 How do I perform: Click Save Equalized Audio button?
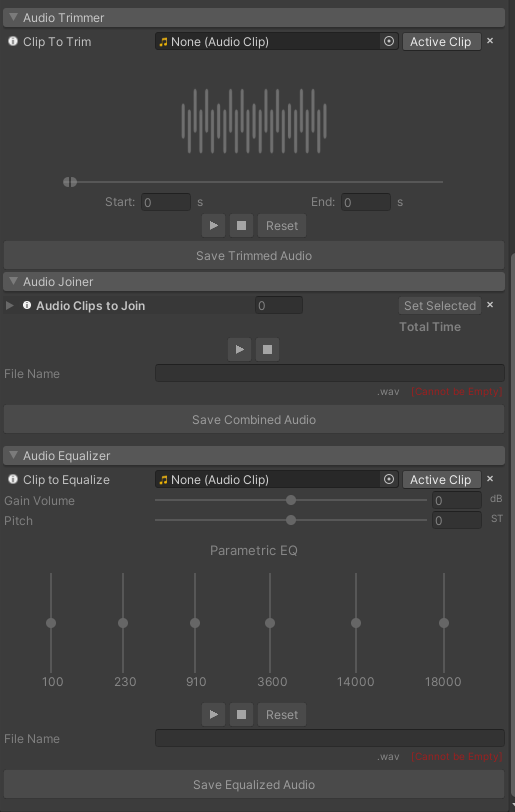coord(254,785)
